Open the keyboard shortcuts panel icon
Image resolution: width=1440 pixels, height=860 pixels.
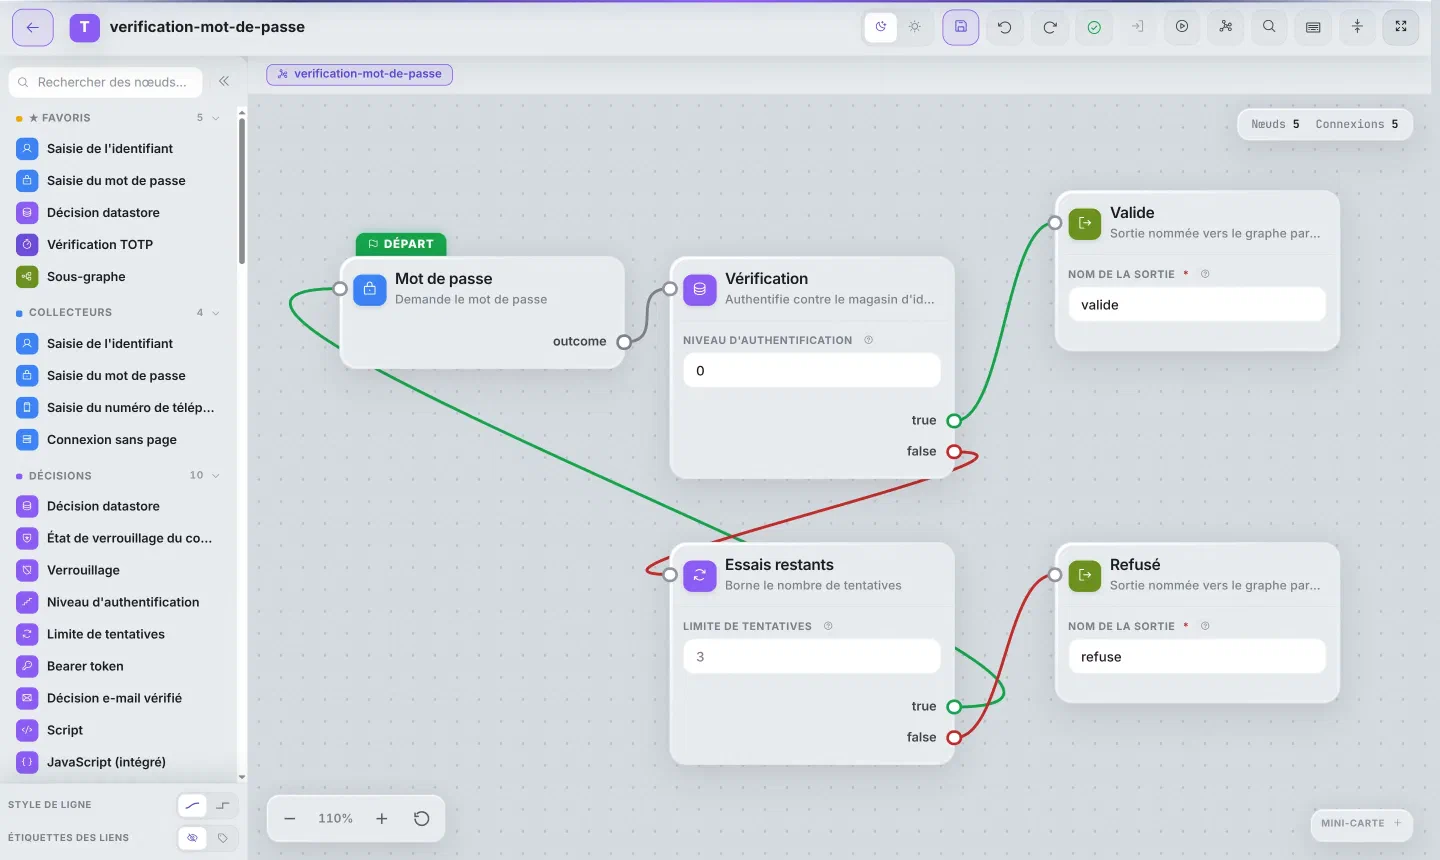tap(1313, 27)
